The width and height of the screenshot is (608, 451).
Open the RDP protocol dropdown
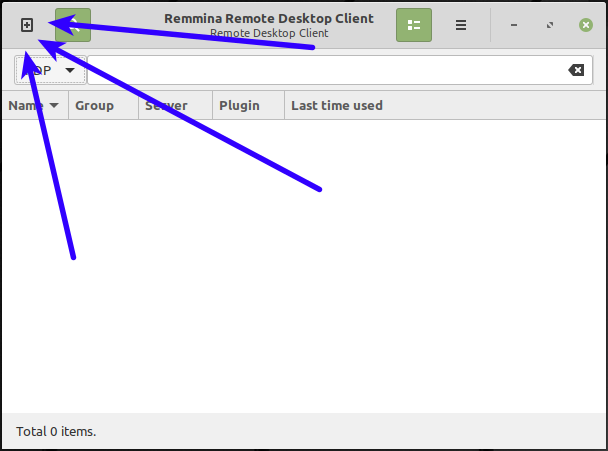pyautogui.click(x=50, y=70)
